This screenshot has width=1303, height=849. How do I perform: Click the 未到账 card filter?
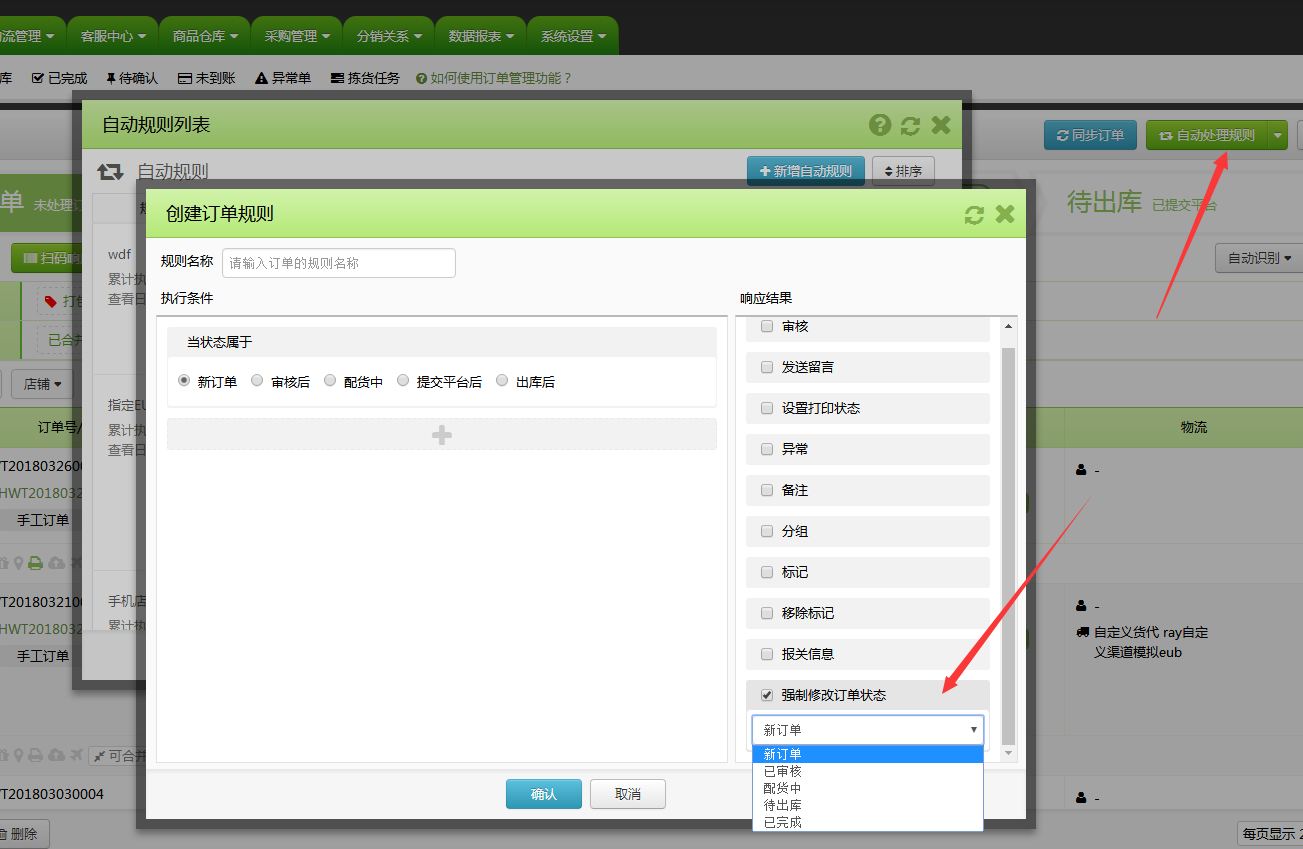point(207,78)
